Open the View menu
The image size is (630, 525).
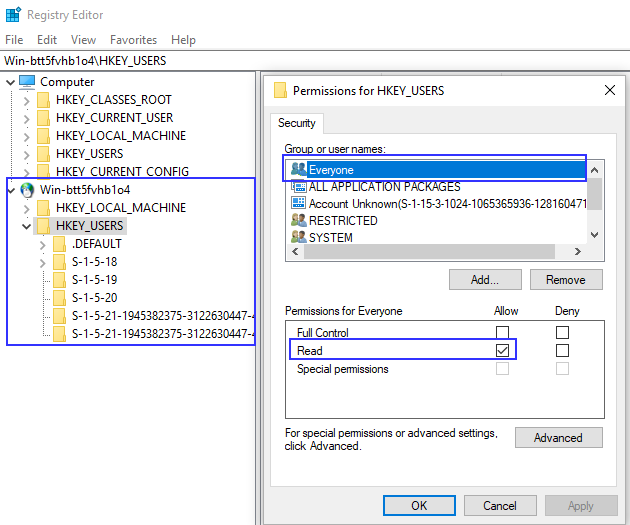point(84,40)
